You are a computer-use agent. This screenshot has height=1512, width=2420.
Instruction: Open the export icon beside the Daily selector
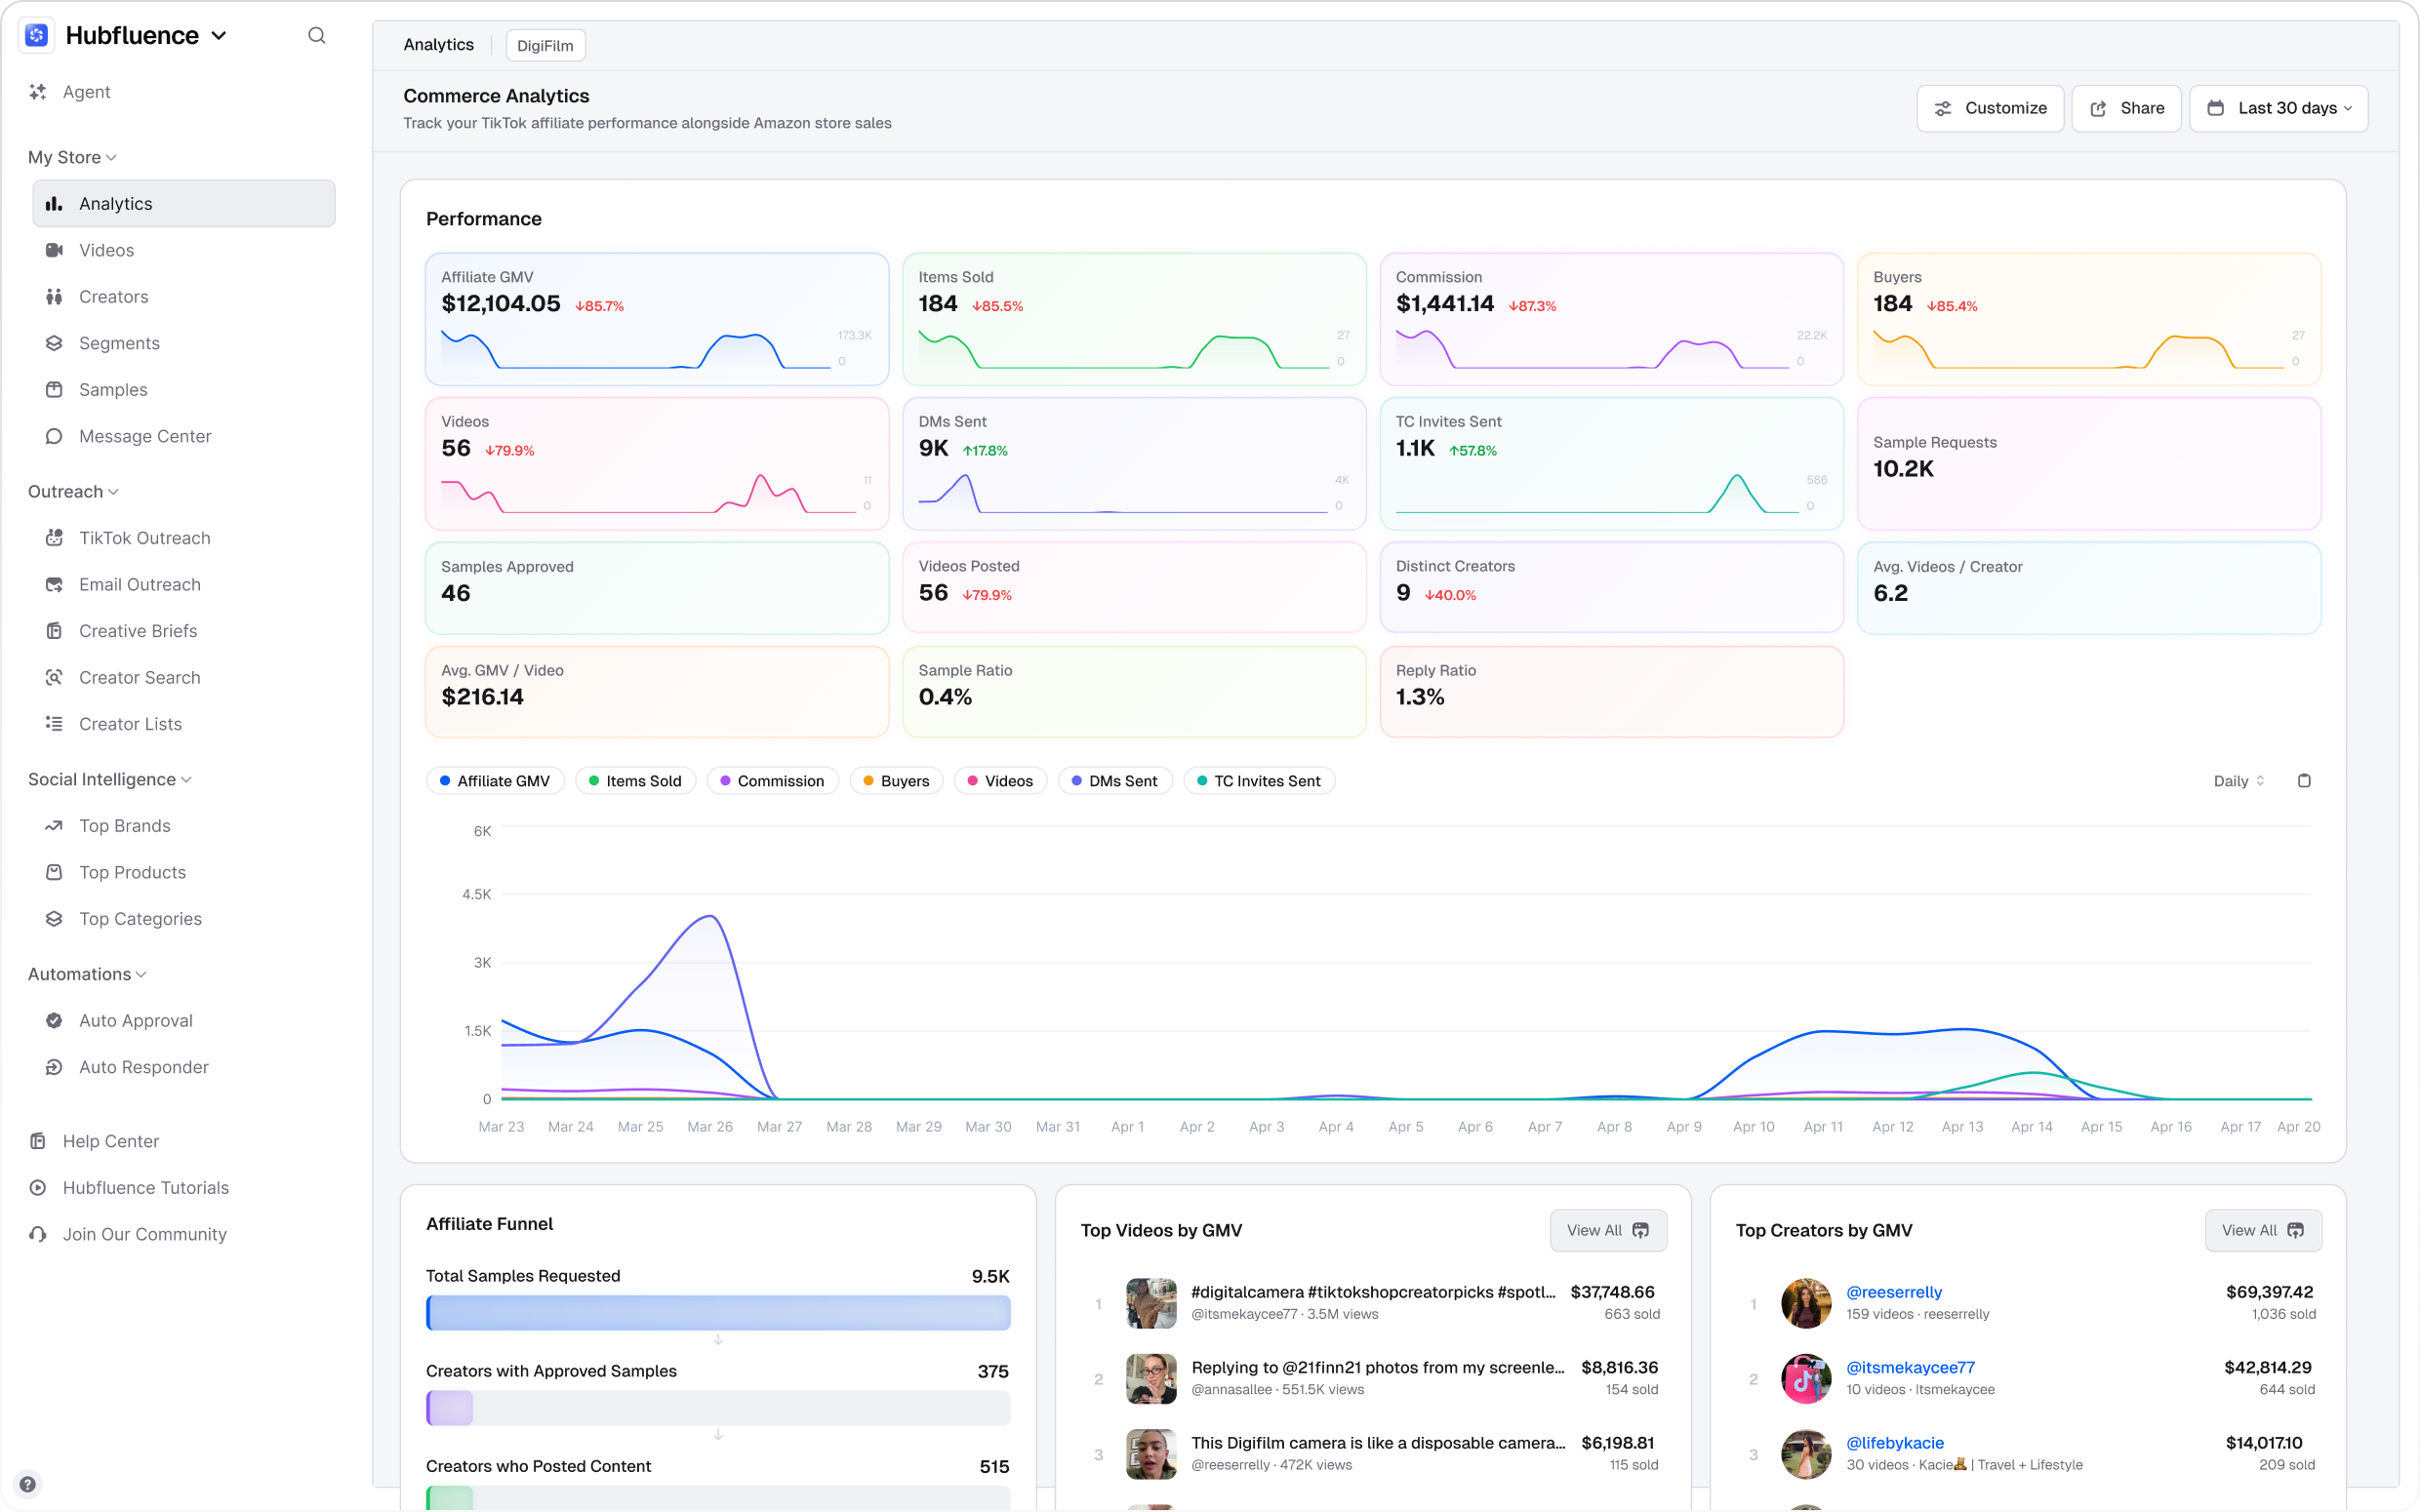tap(2304, 780)
